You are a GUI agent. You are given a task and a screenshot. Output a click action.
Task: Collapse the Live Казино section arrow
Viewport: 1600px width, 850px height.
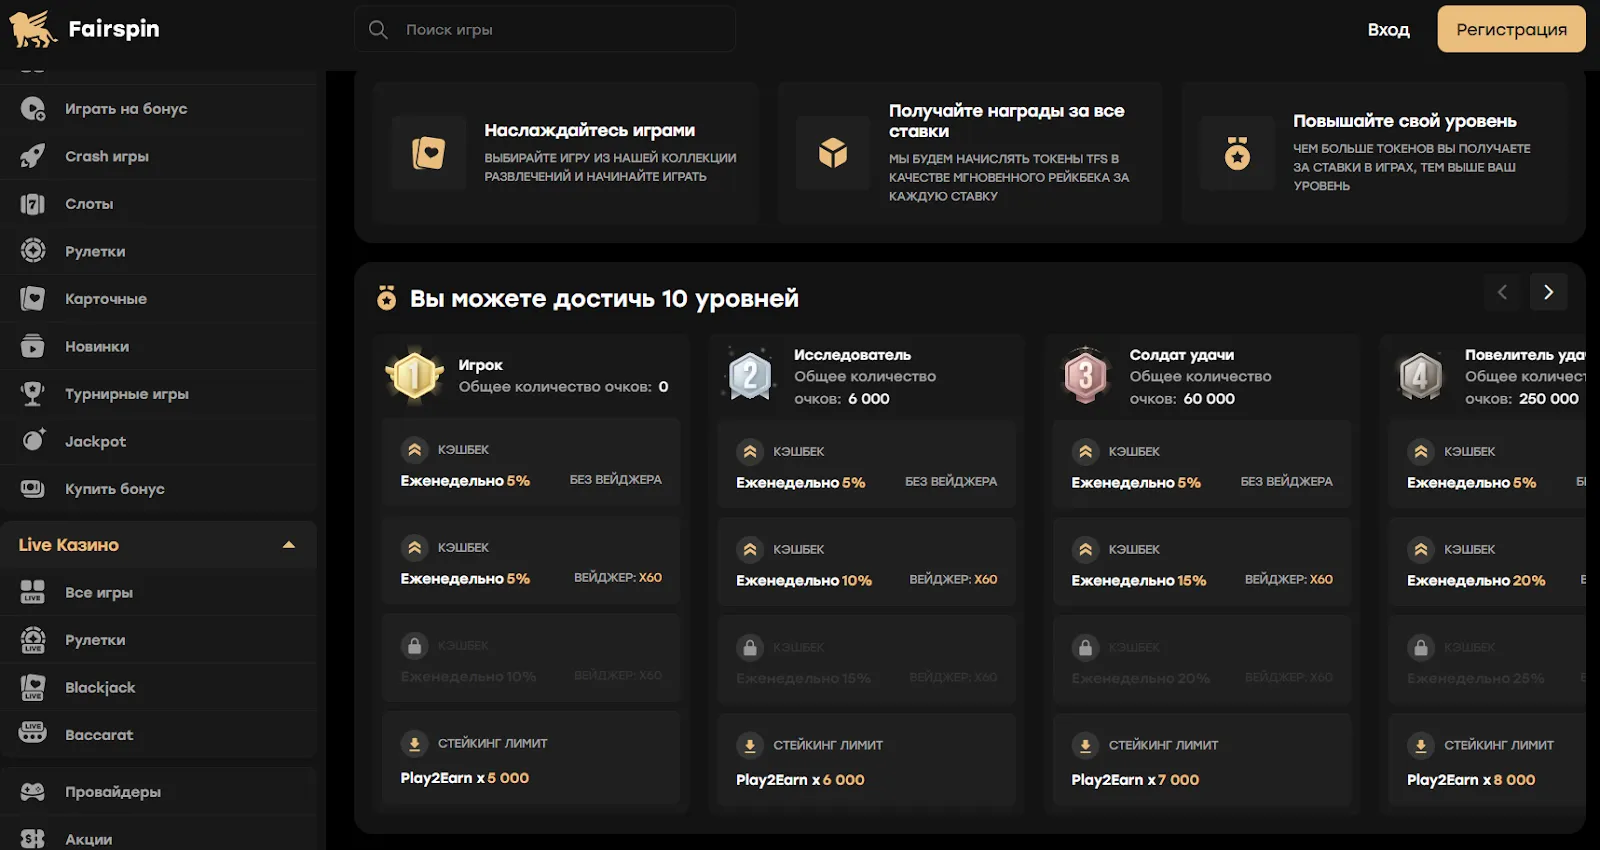coord(289,545)
